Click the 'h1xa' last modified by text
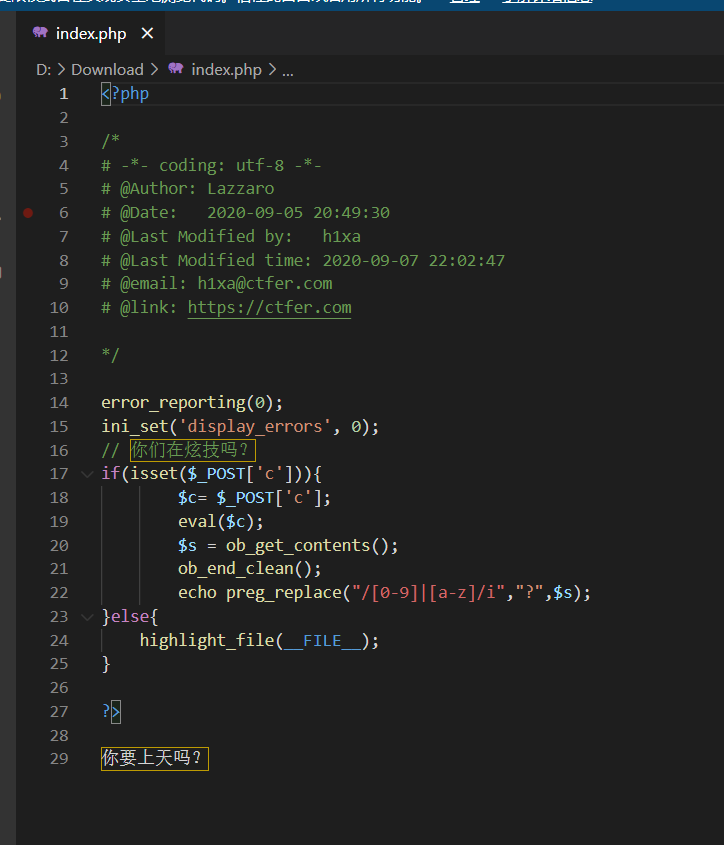The image size is (724, 845). [342, 237]
